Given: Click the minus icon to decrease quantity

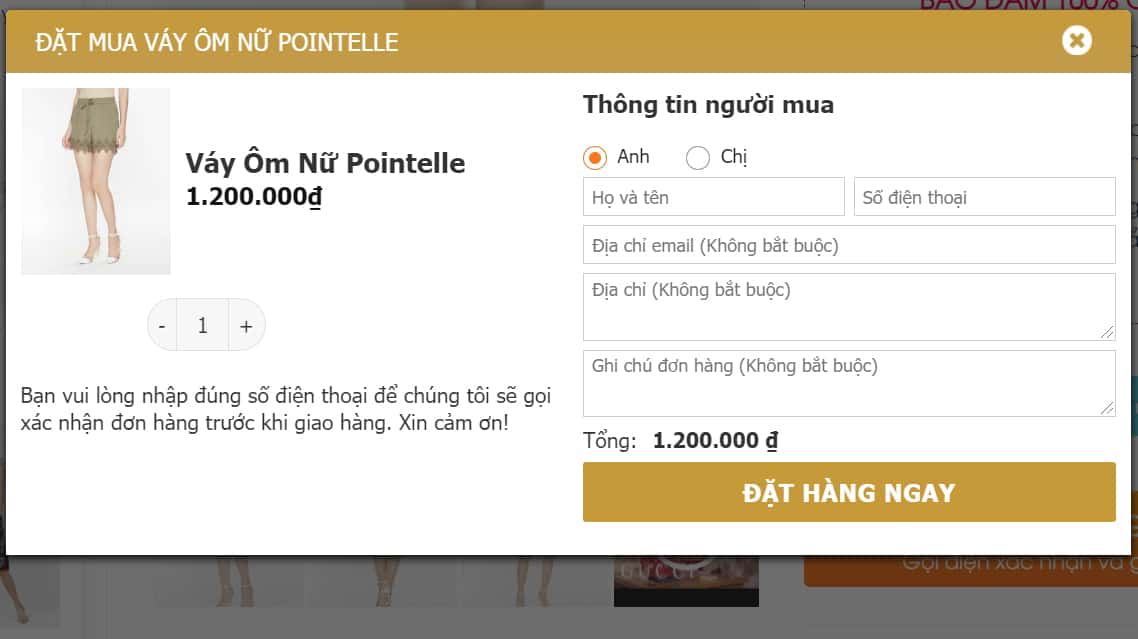Looking at the screenshot, I should click(161, 324).
